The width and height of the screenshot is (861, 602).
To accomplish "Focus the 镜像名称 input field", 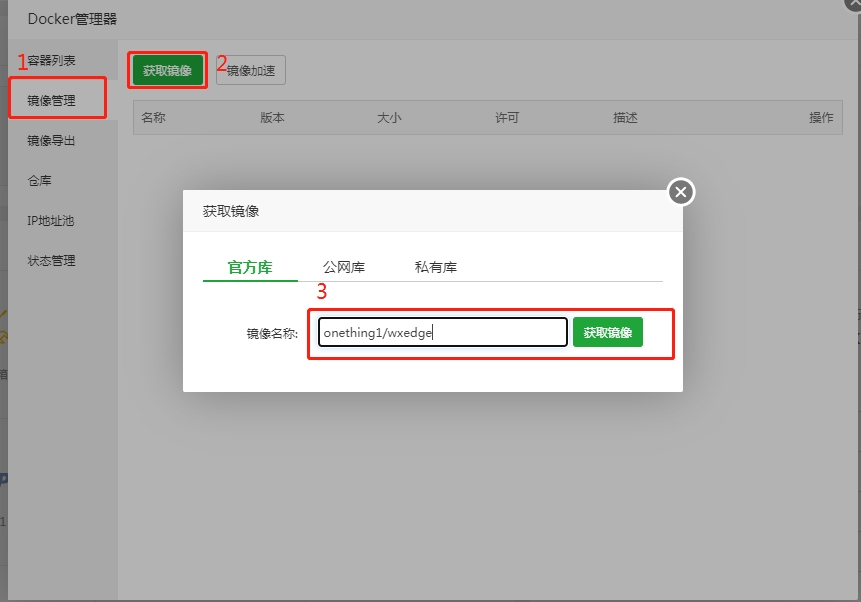I will coord(442,333).
